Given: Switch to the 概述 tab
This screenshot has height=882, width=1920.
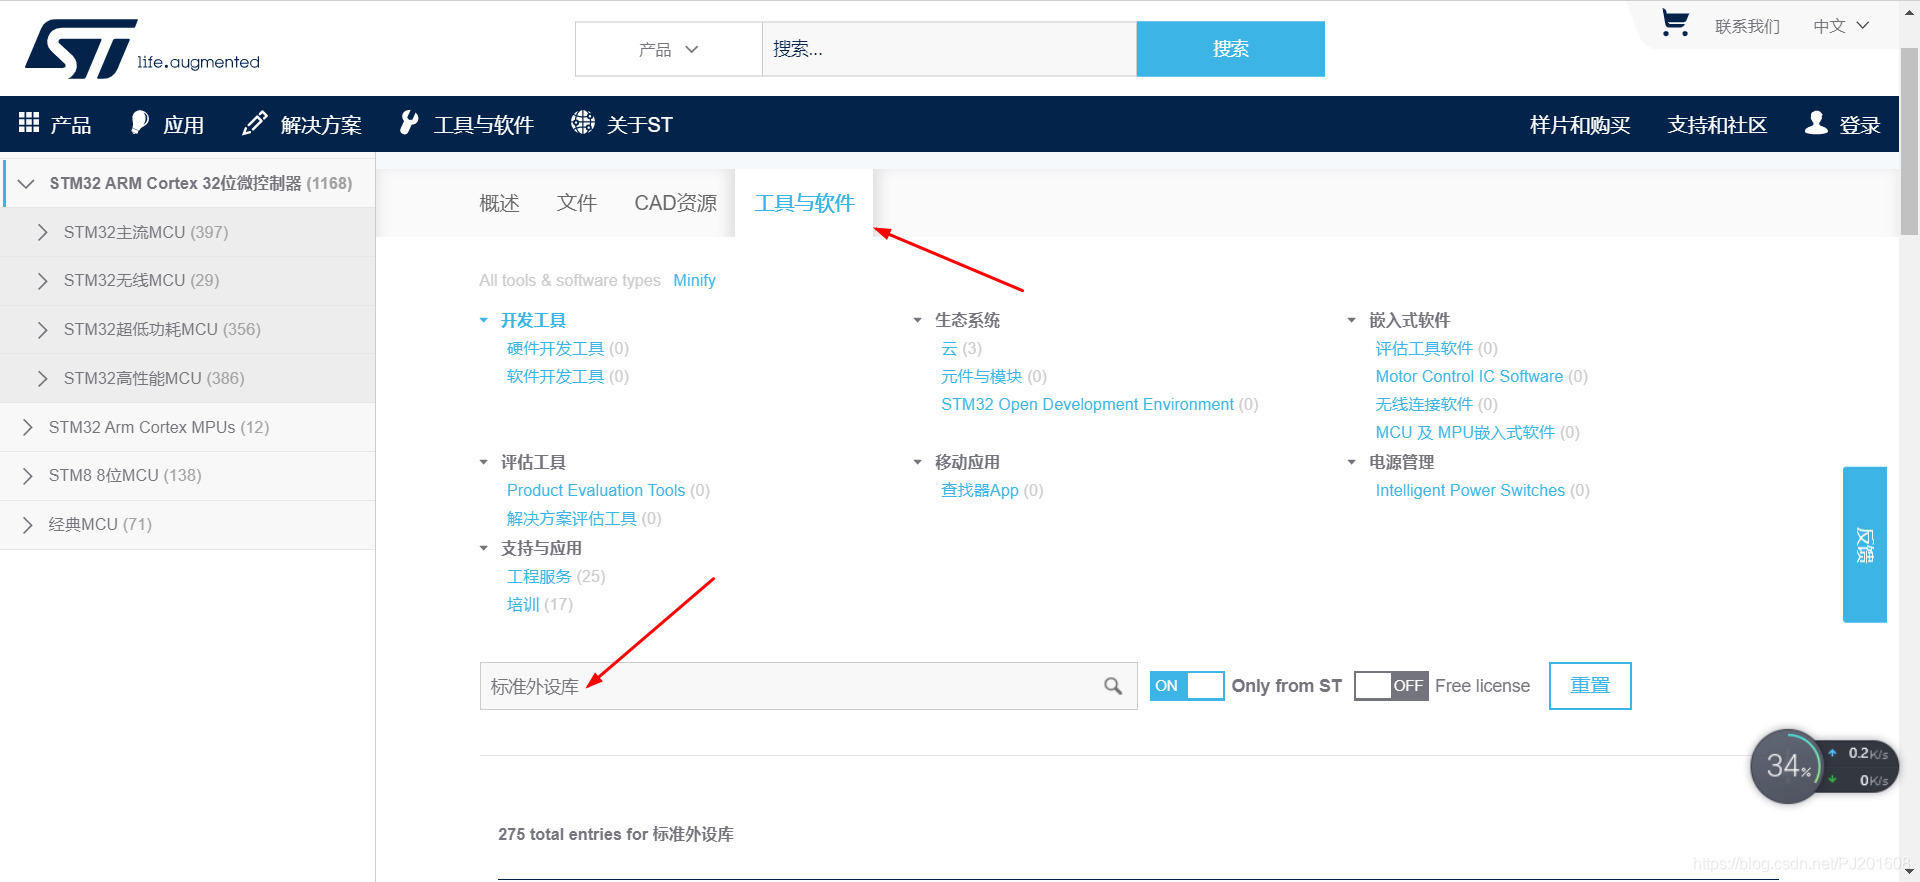Looking at the screenshot, I should coord(499,203).
